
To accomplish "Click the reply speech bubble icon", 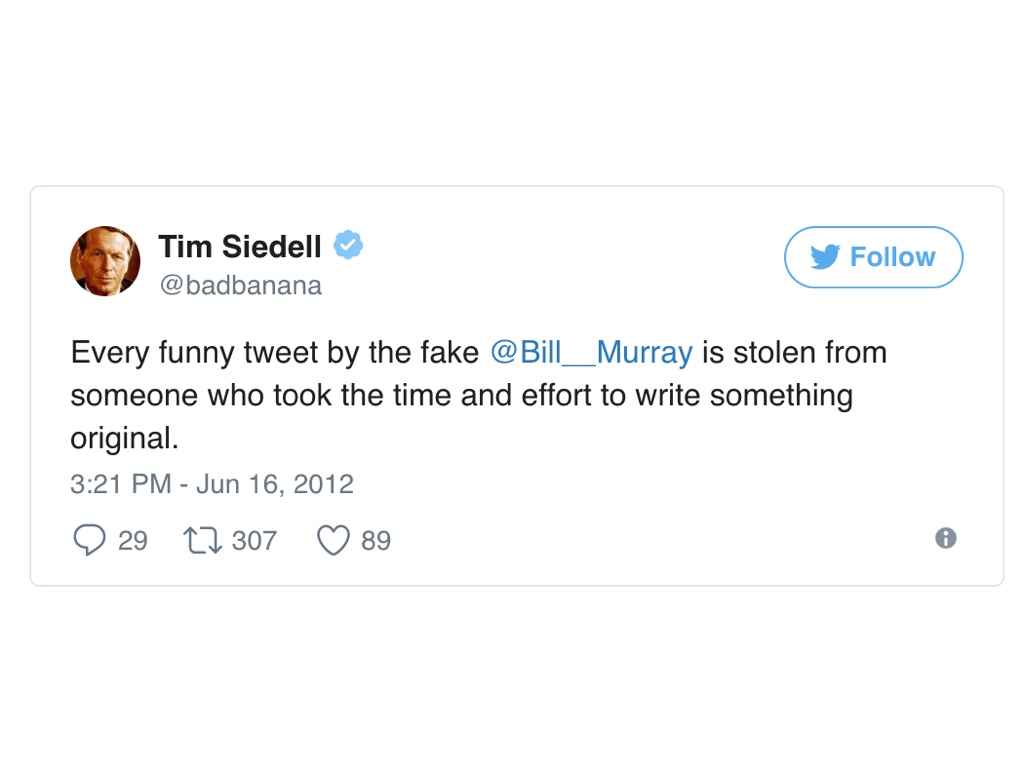I will (x=89, y=541).
